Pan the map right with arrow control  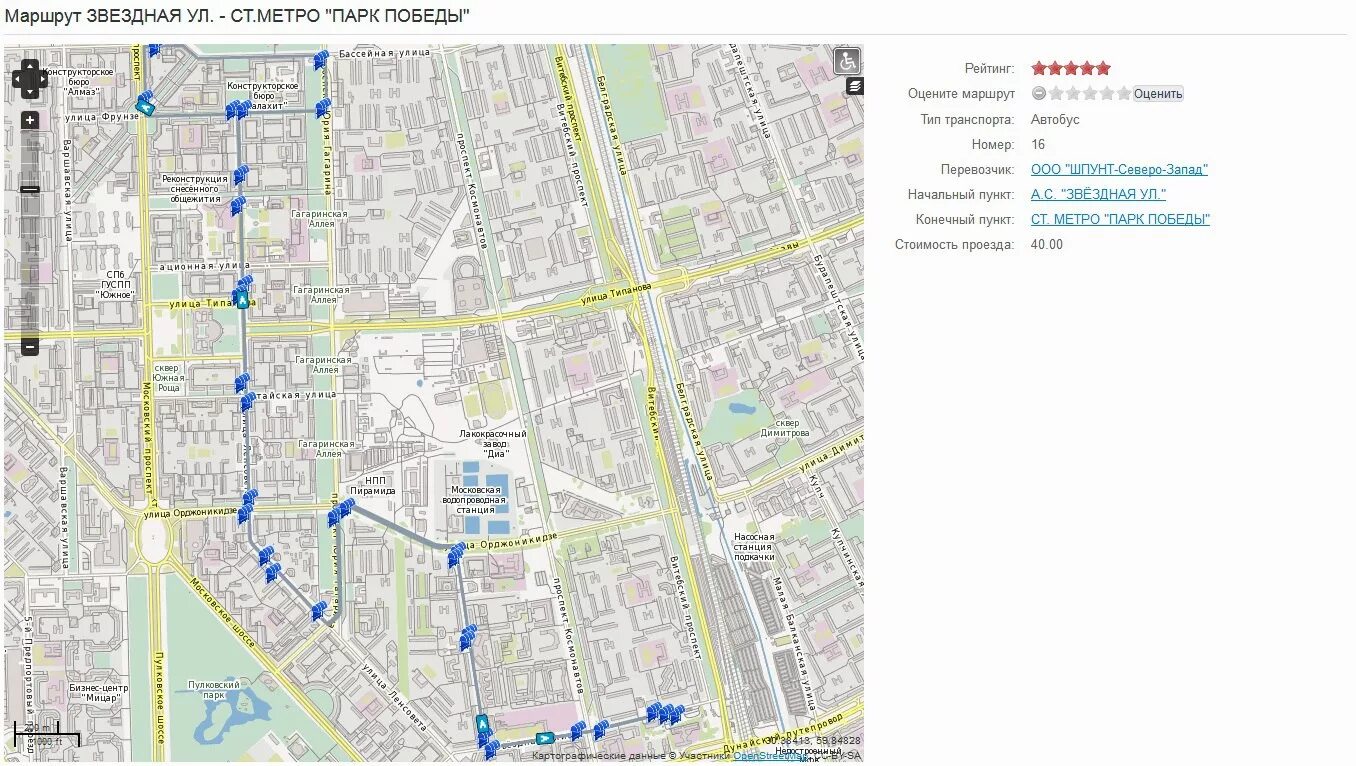pos(42,79)
